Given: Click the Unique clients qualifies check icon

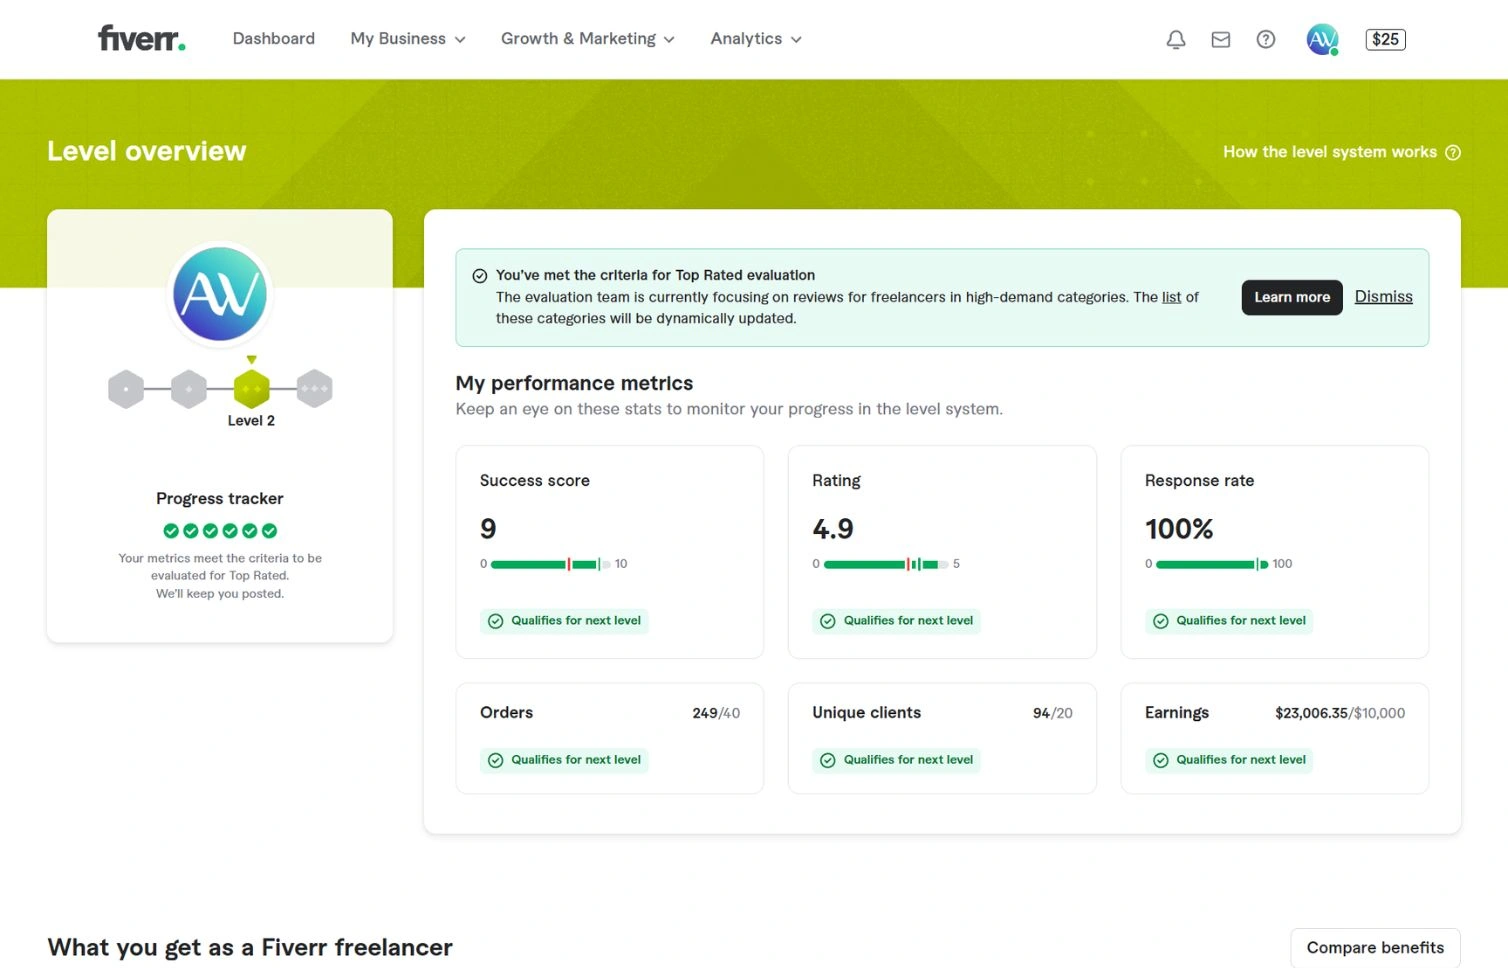Looking at the screenshot, I should (828, 760).
